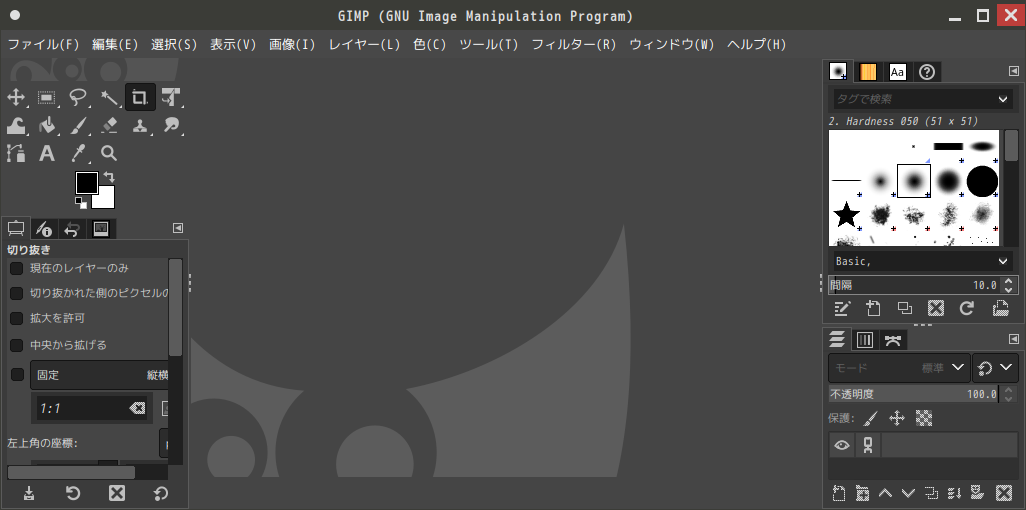Select the Bucket Fill tool

coord(46,126)
